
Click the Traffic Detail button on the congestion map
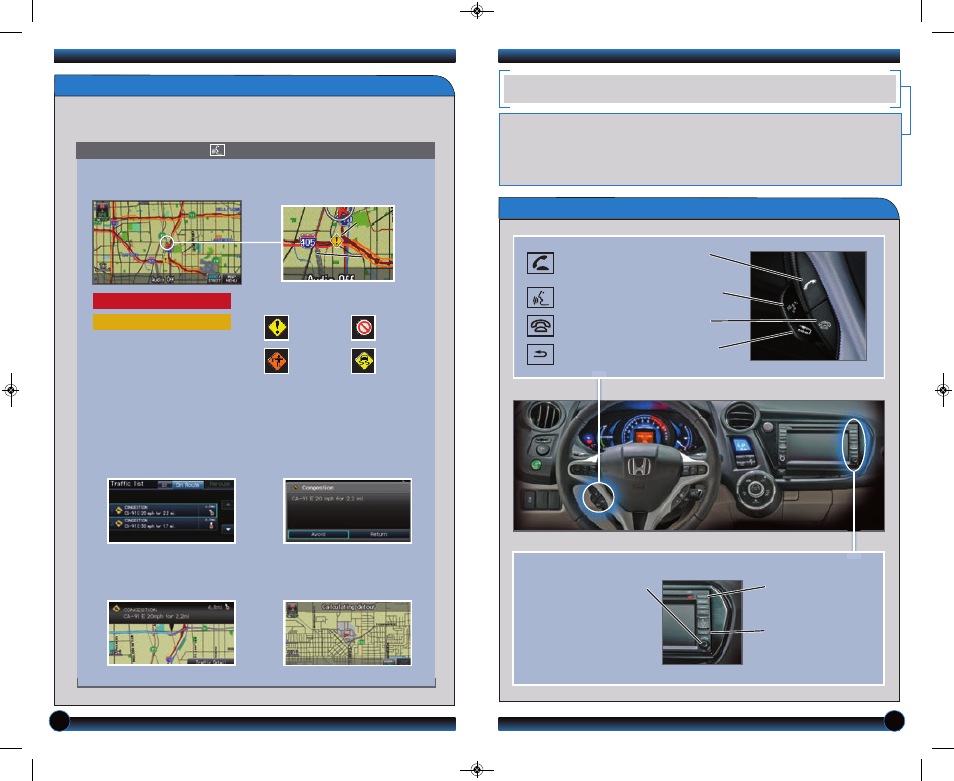coord(211,662)
